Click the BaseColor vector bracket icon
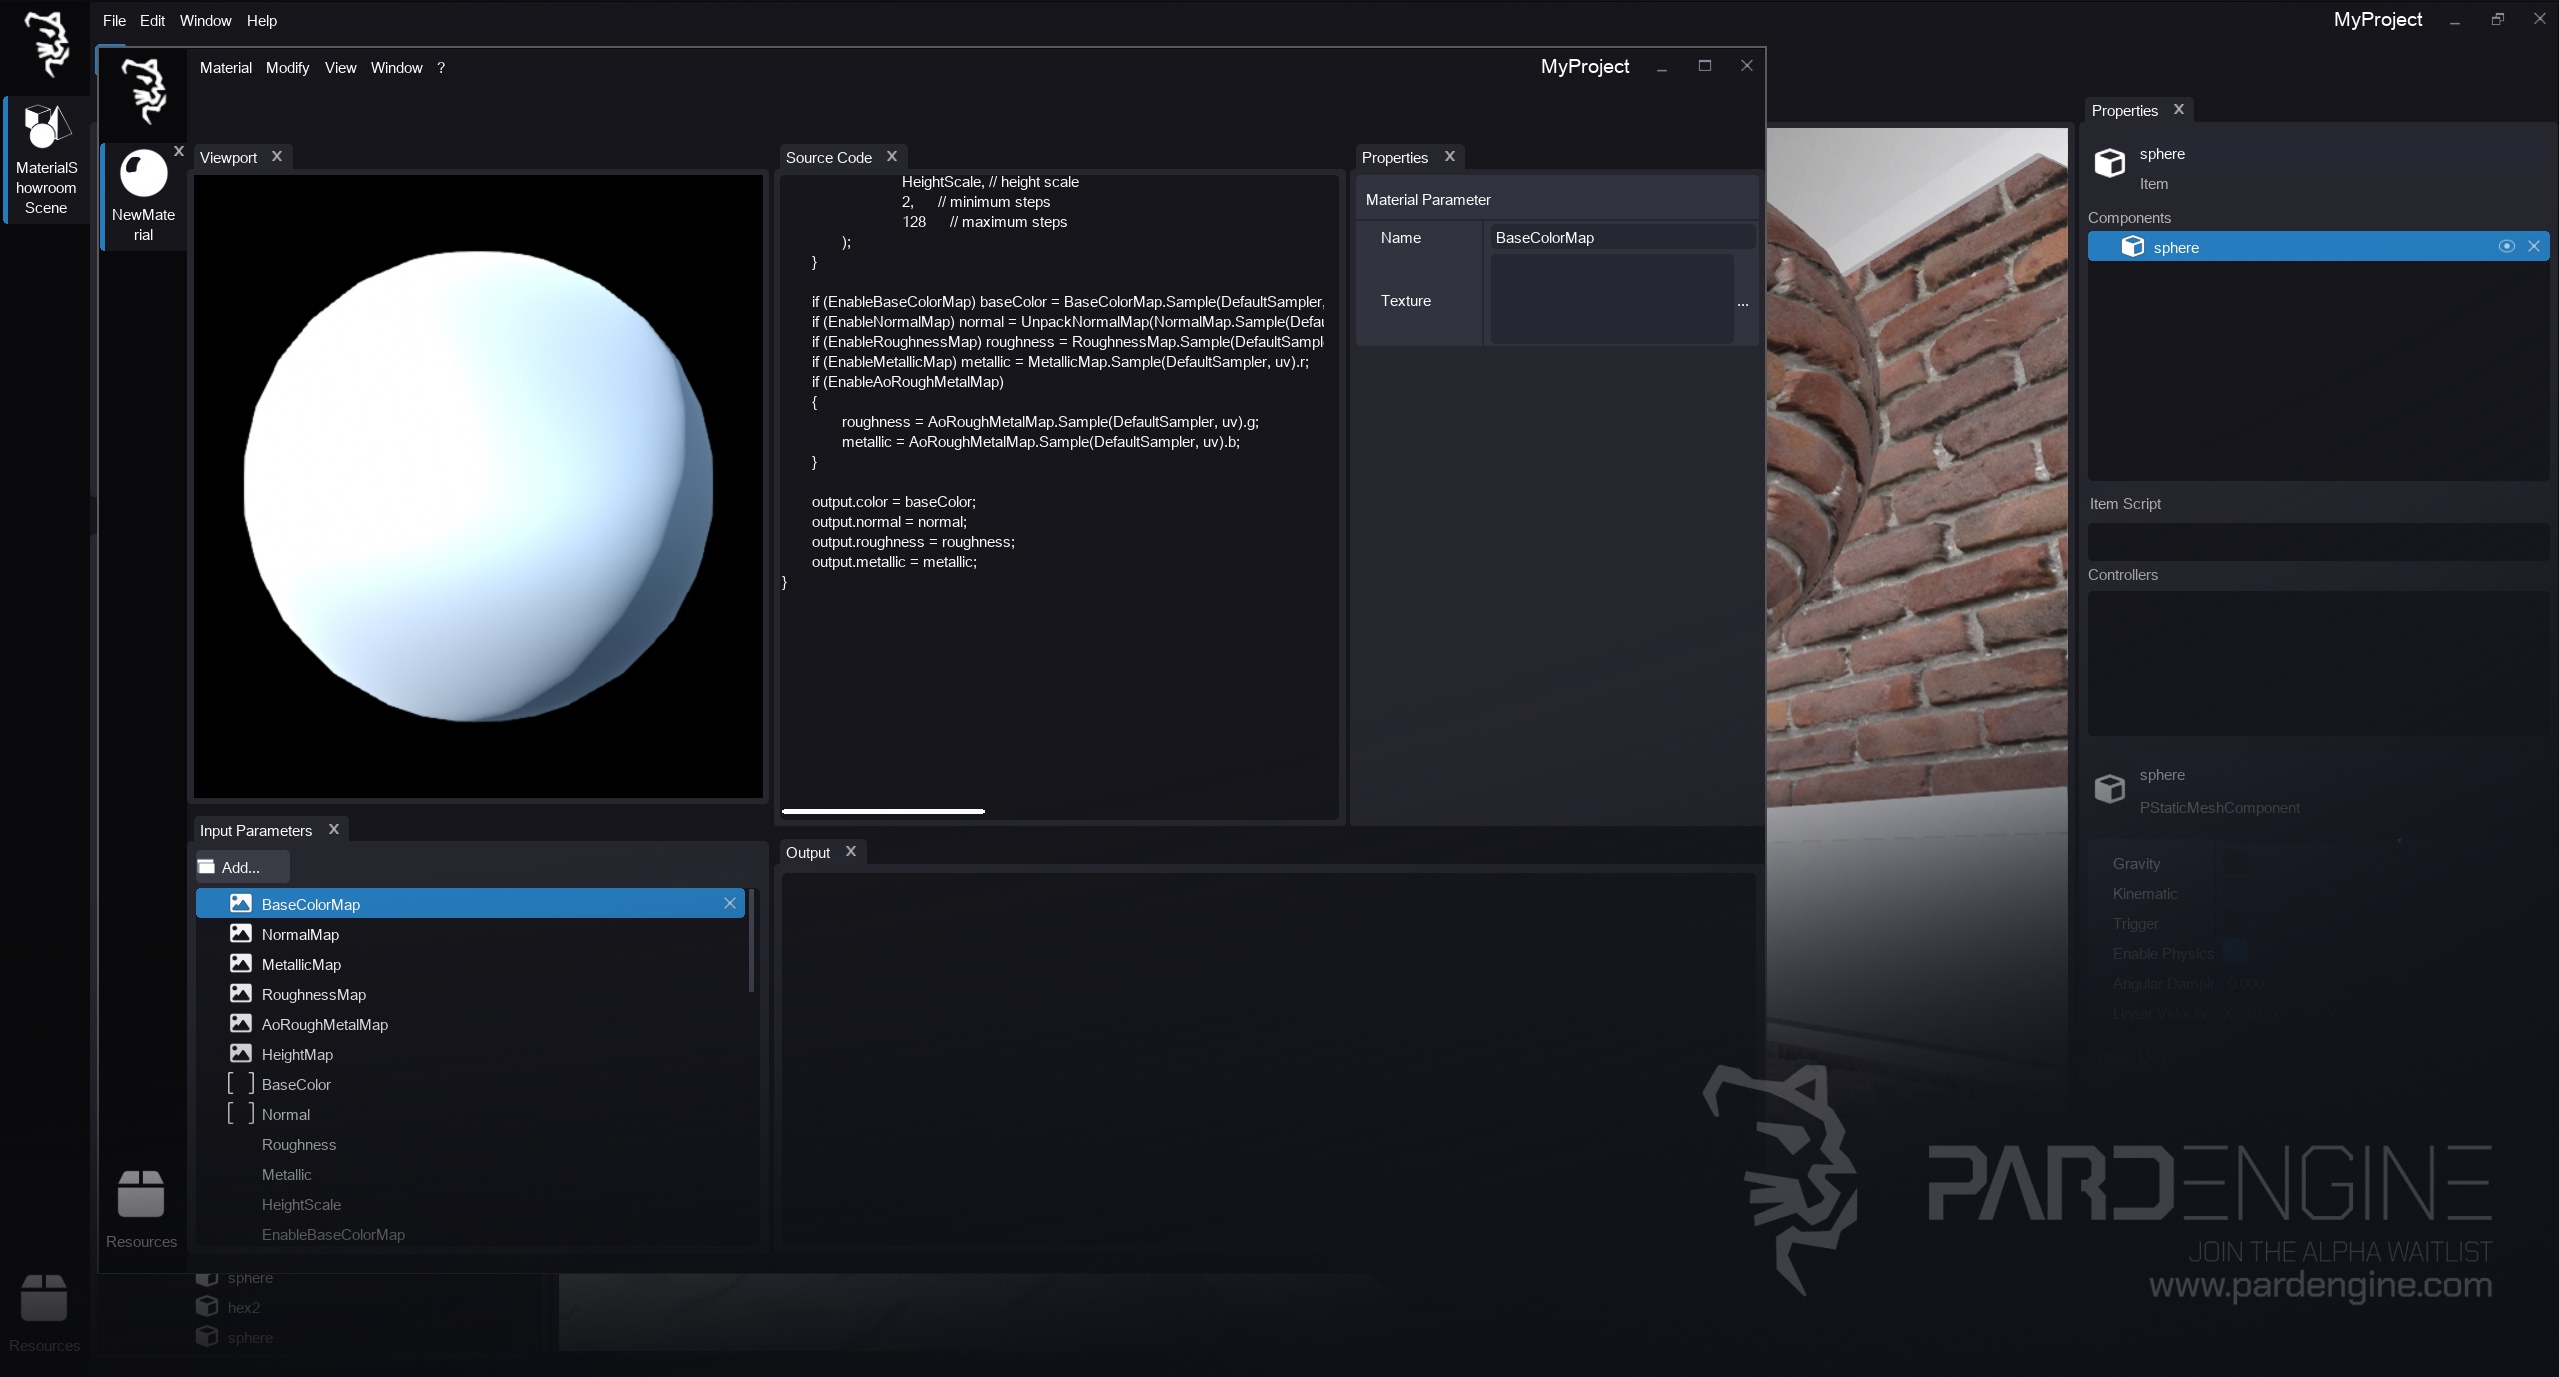Viewport: 2559px width, 1377px height. tap(241, 1083)
